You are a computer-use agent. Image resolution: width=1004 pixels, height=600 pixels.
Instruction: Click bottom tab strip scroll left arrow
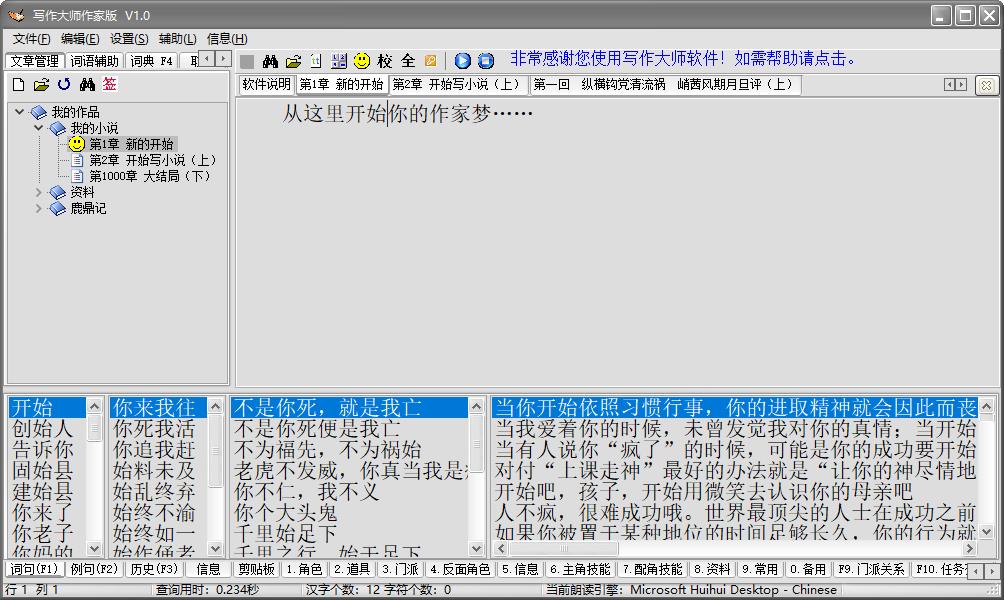click(976, 570)
